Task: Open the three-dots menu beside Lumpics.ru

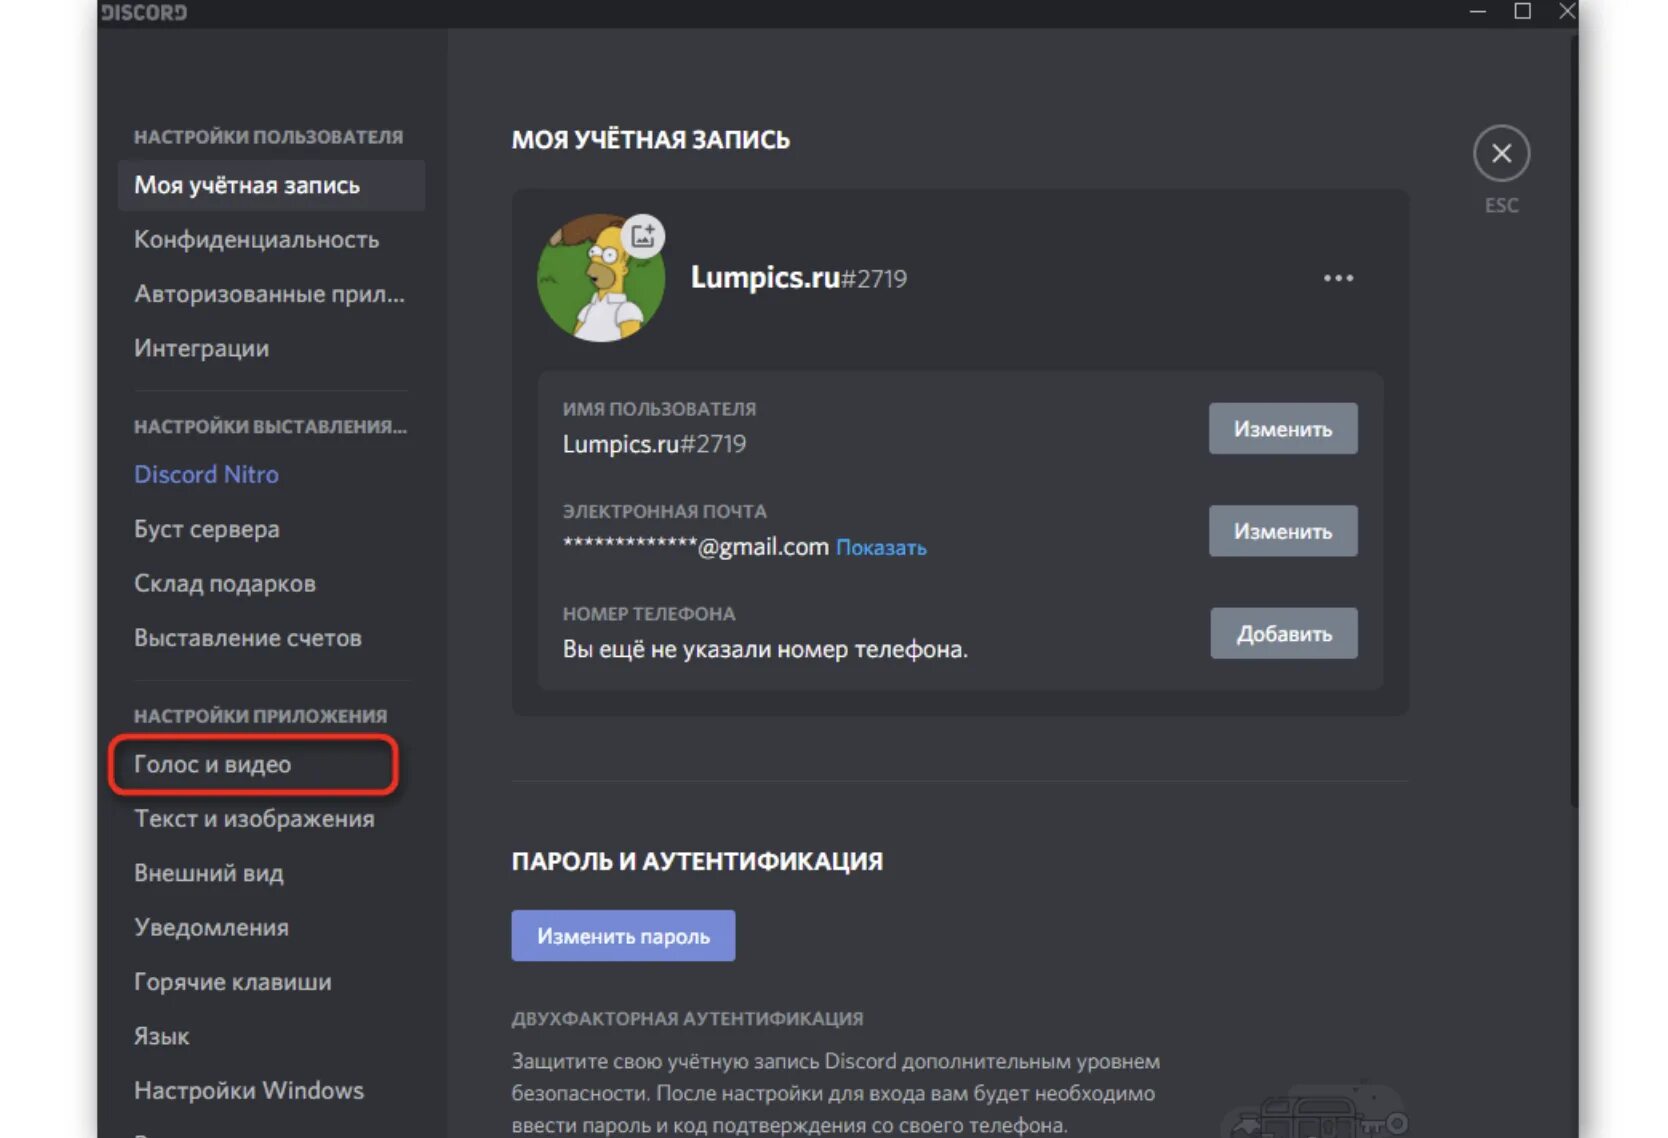Action: click(1338, 278)
